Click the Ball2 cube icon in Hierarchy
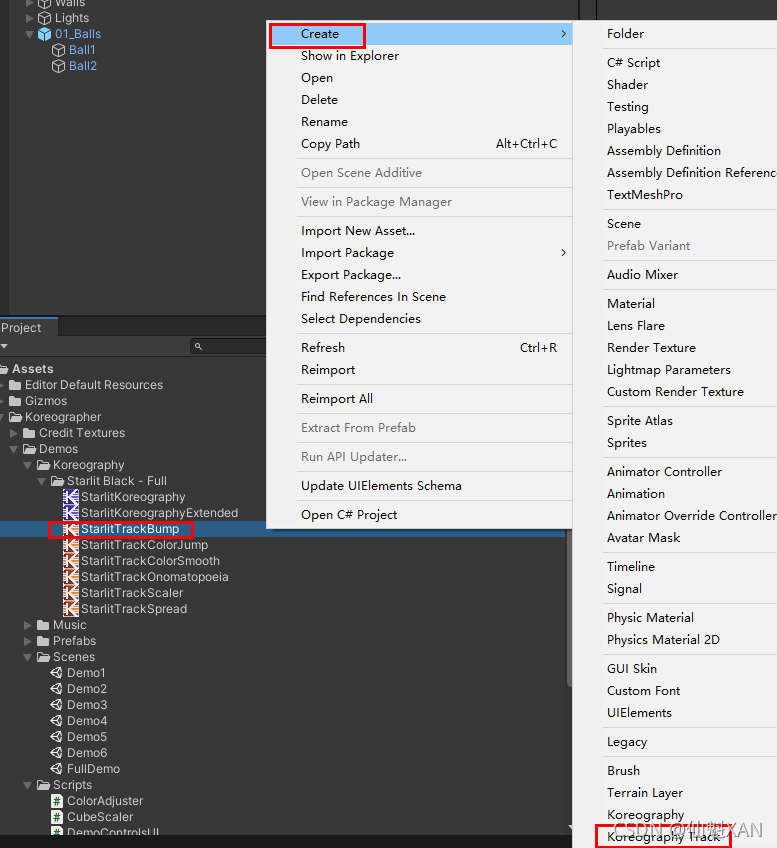 58,66
